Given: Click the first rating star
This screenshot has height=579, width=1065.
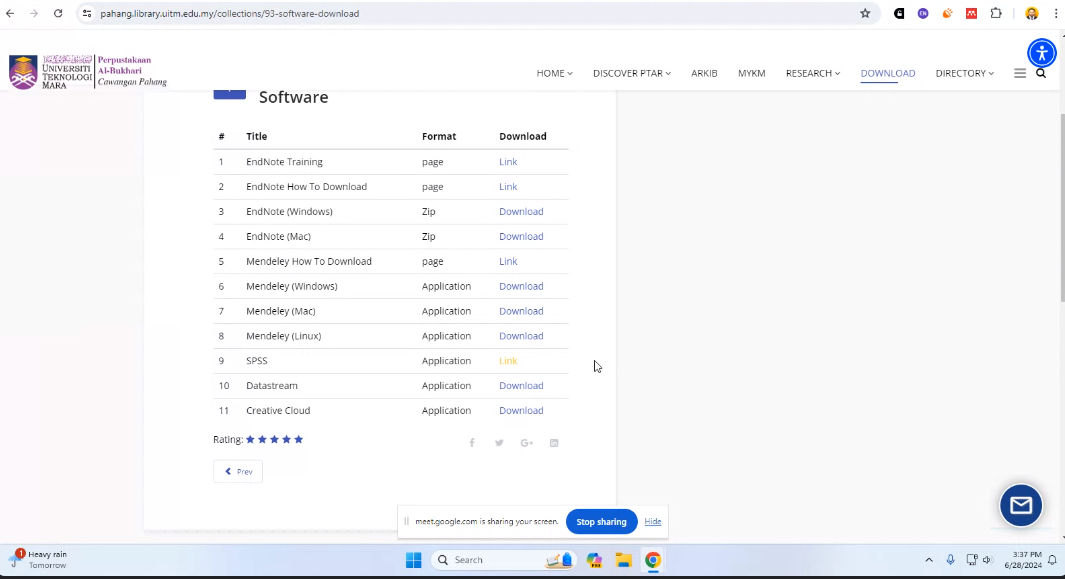Looking at the screenshot, I should [x=250, y=440].
